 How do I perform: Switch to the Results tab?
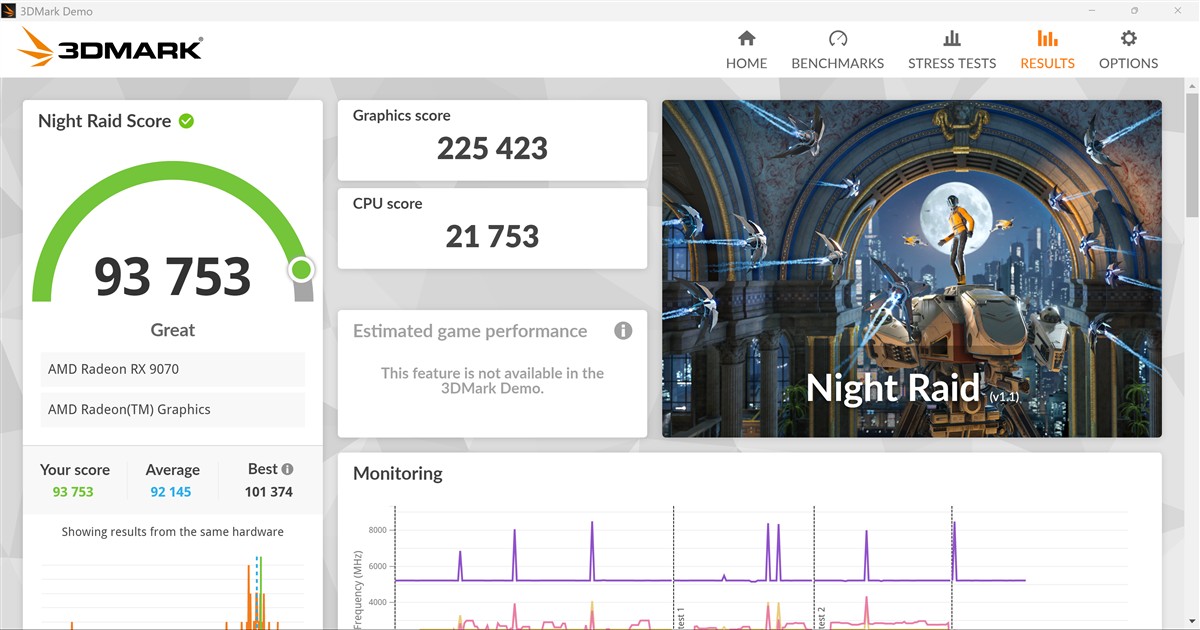[1047, 50]
